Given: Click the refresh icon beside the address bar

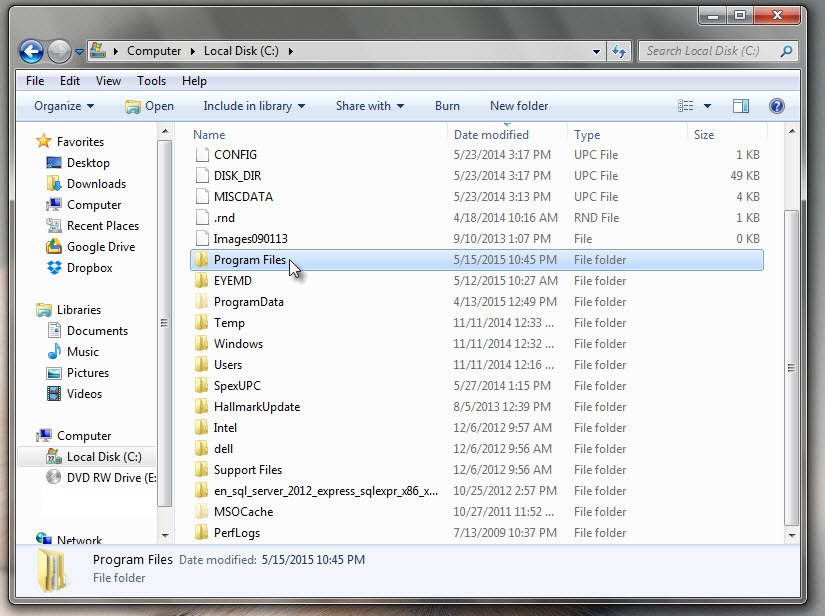Looking at the screenshot, I should coord(619,51).
